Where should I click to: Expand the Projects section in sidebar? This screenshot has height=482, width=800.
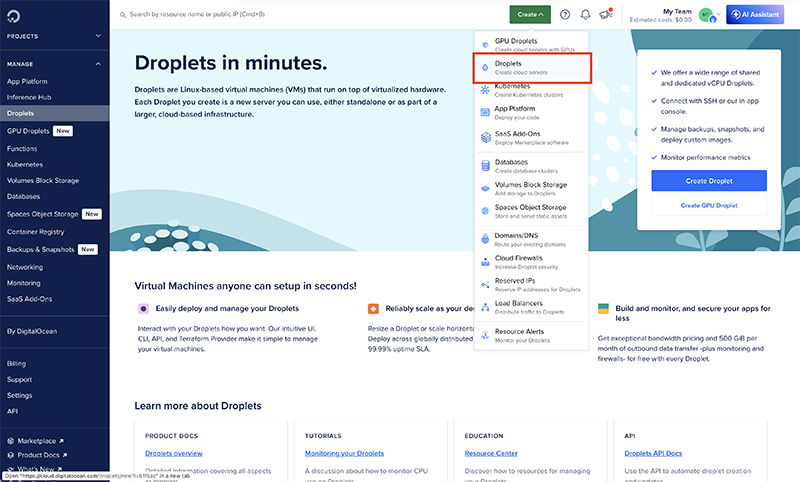tap(98, 36)
